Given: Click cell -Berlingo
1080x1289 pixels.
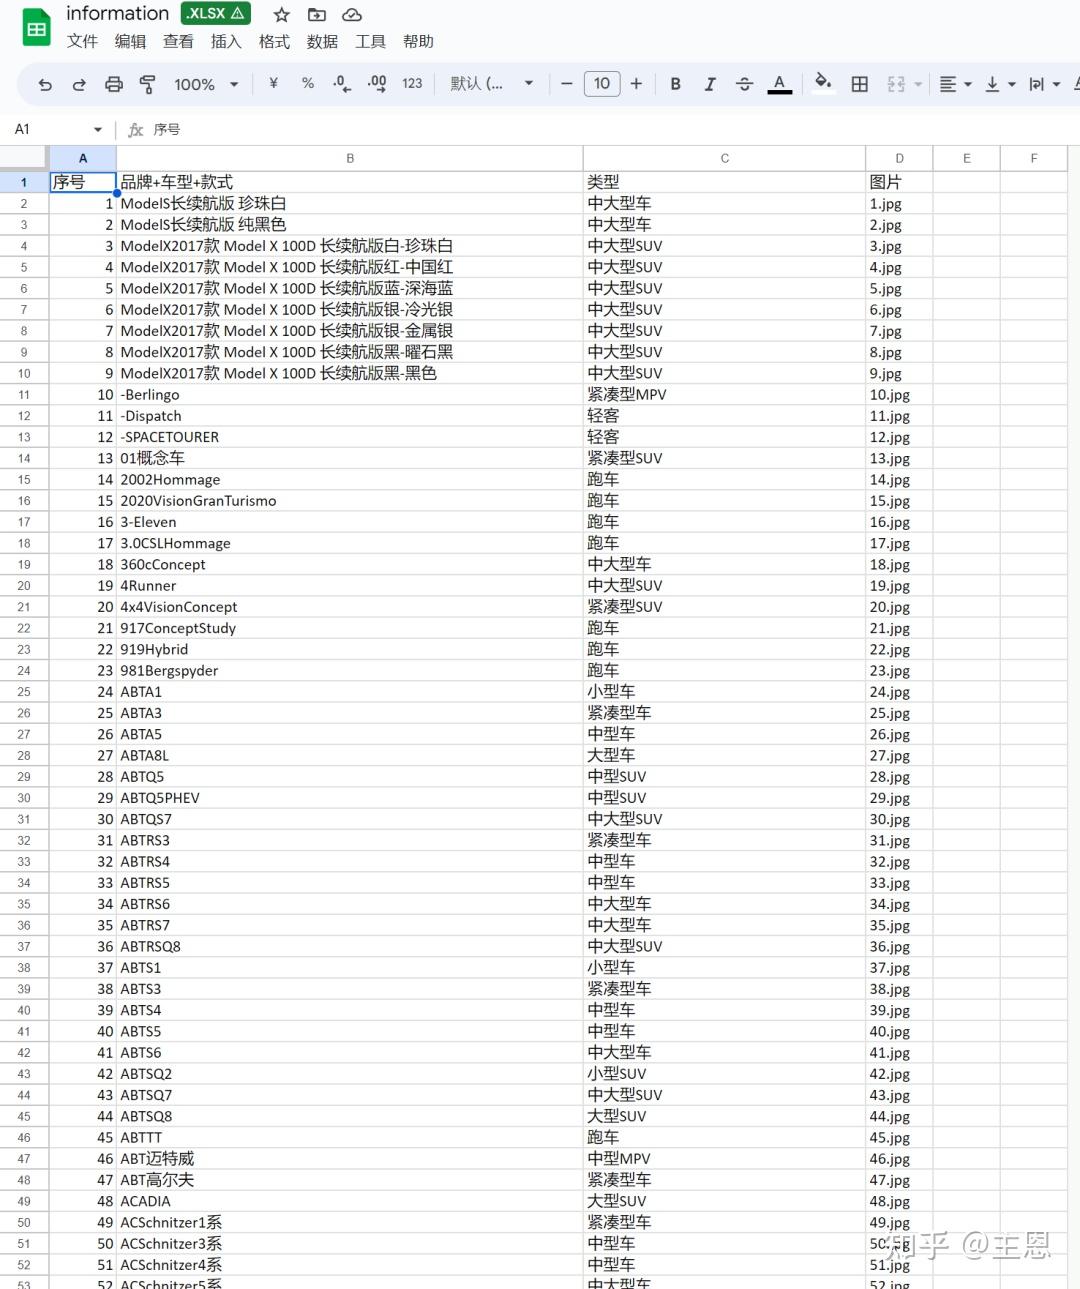Looking at the screenshot, I should [350, 394].
